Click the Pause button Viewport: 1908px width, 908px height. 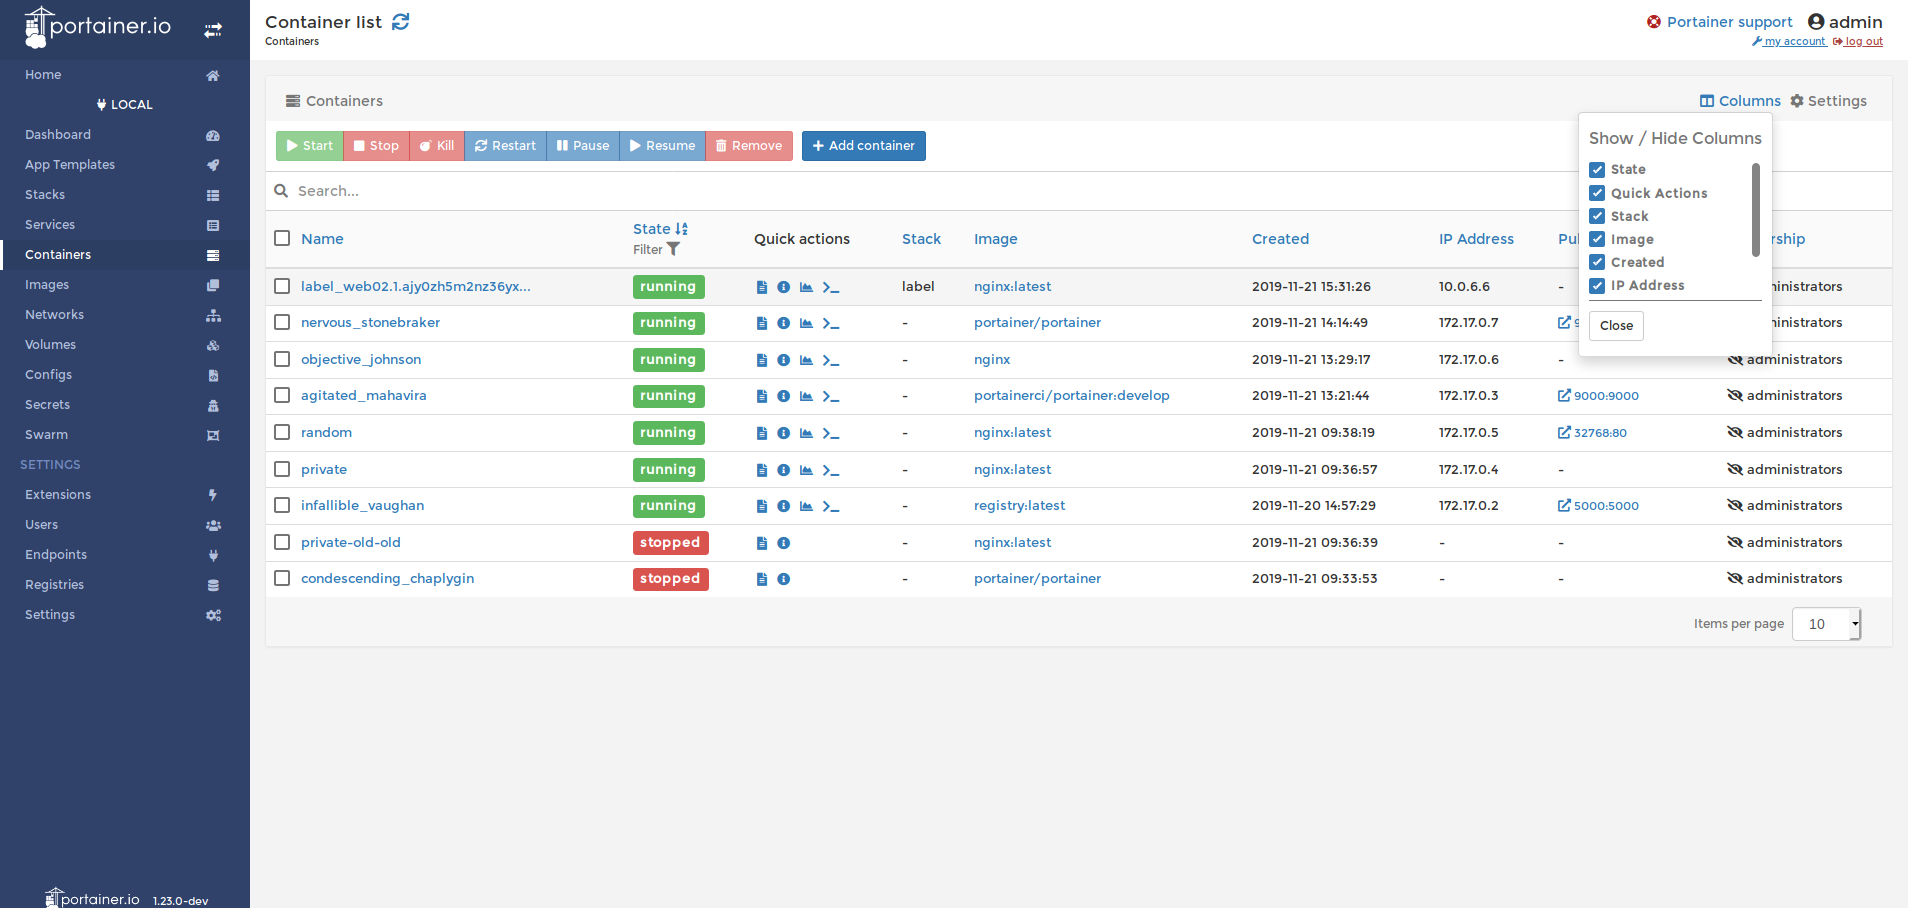583,146
